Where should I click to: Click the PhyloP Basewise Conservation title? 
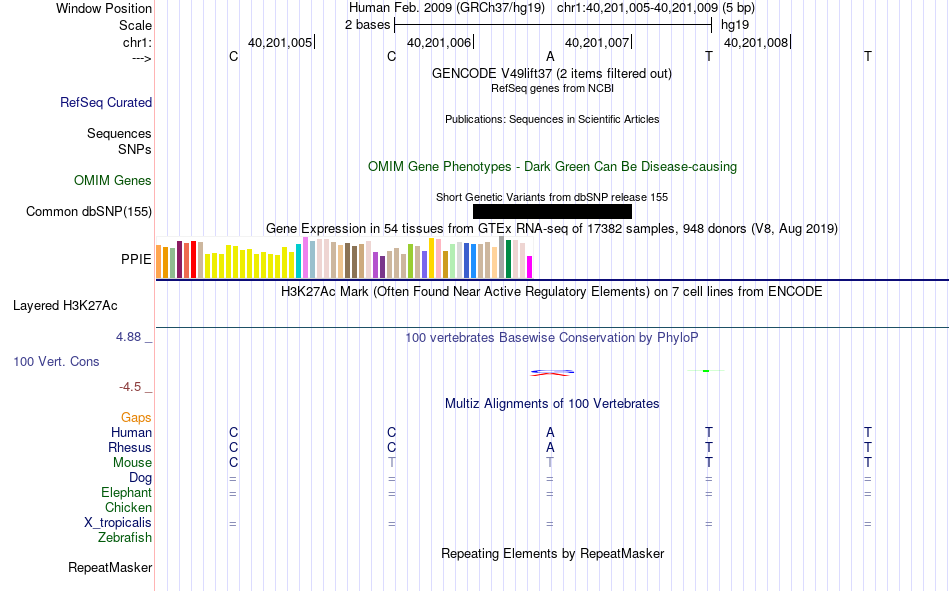pyautogui.click(x=552, y=338)
